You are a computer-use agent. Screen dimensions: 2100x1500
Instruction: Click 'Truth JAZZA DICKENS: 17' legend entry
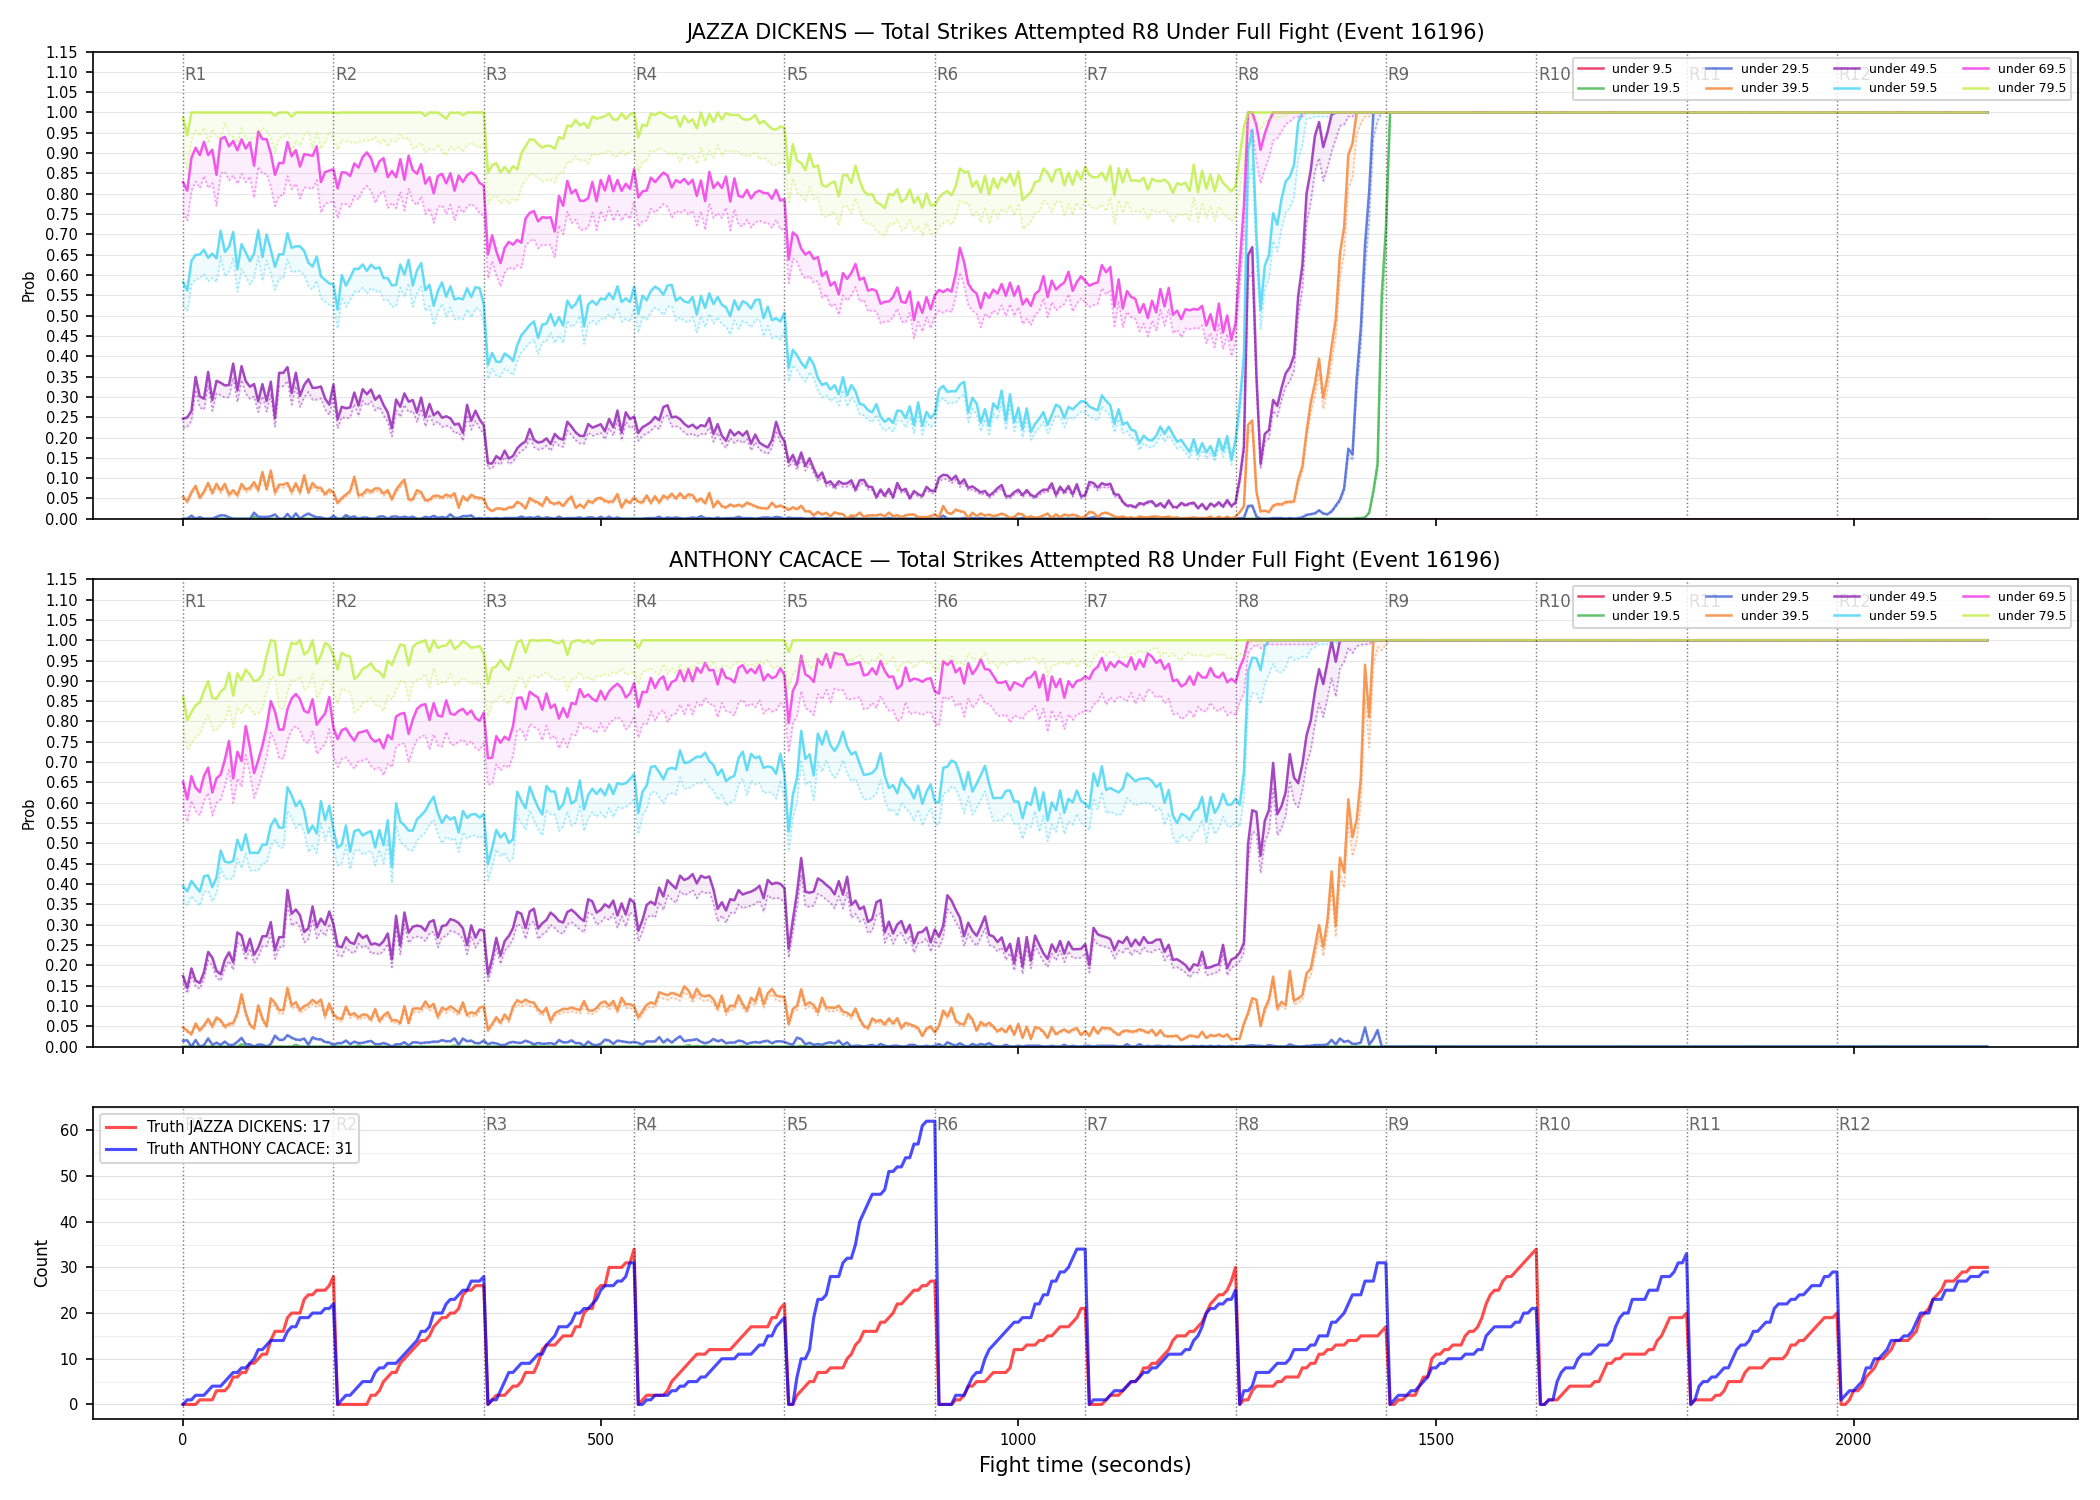point(217,1127)
